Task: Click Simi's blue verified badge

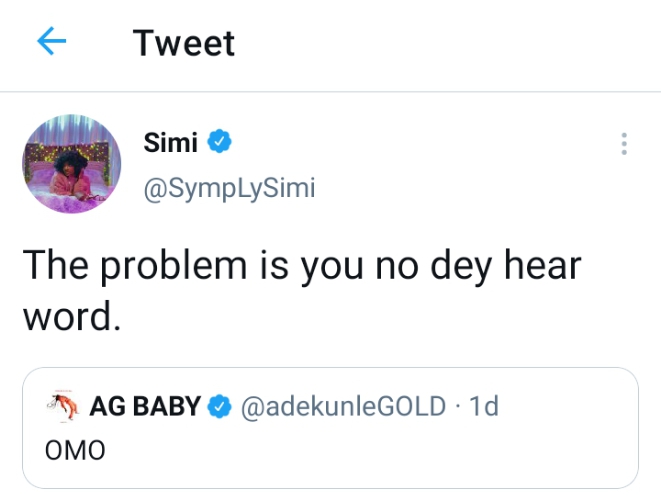Action: pyautogui.click(x=219, y=143)
